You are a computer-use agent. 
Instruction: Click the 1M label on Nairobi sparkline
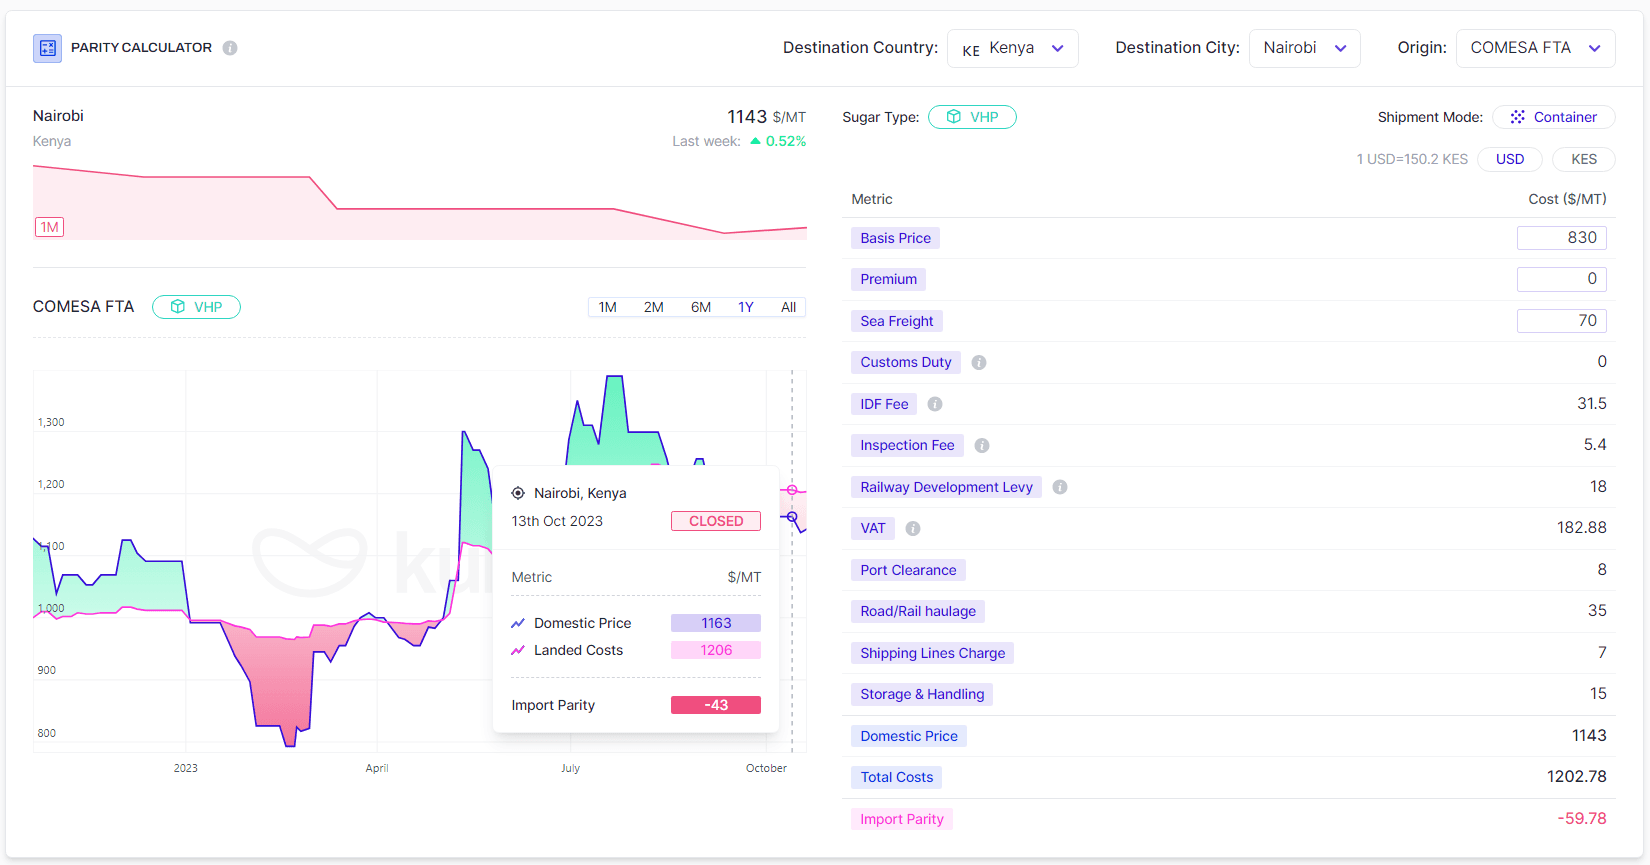pos(49,227)
